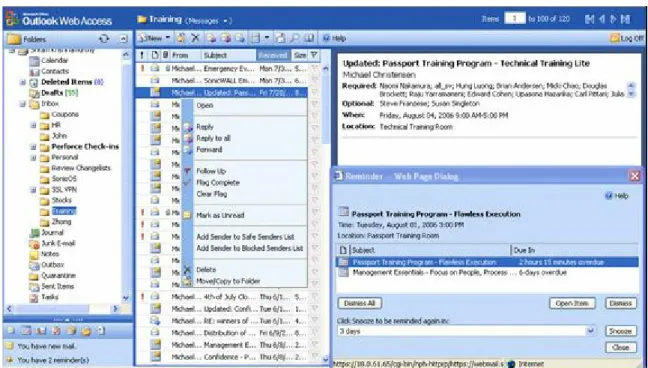Click the Log Off button

pyautogui.click(x=627, y=38)
